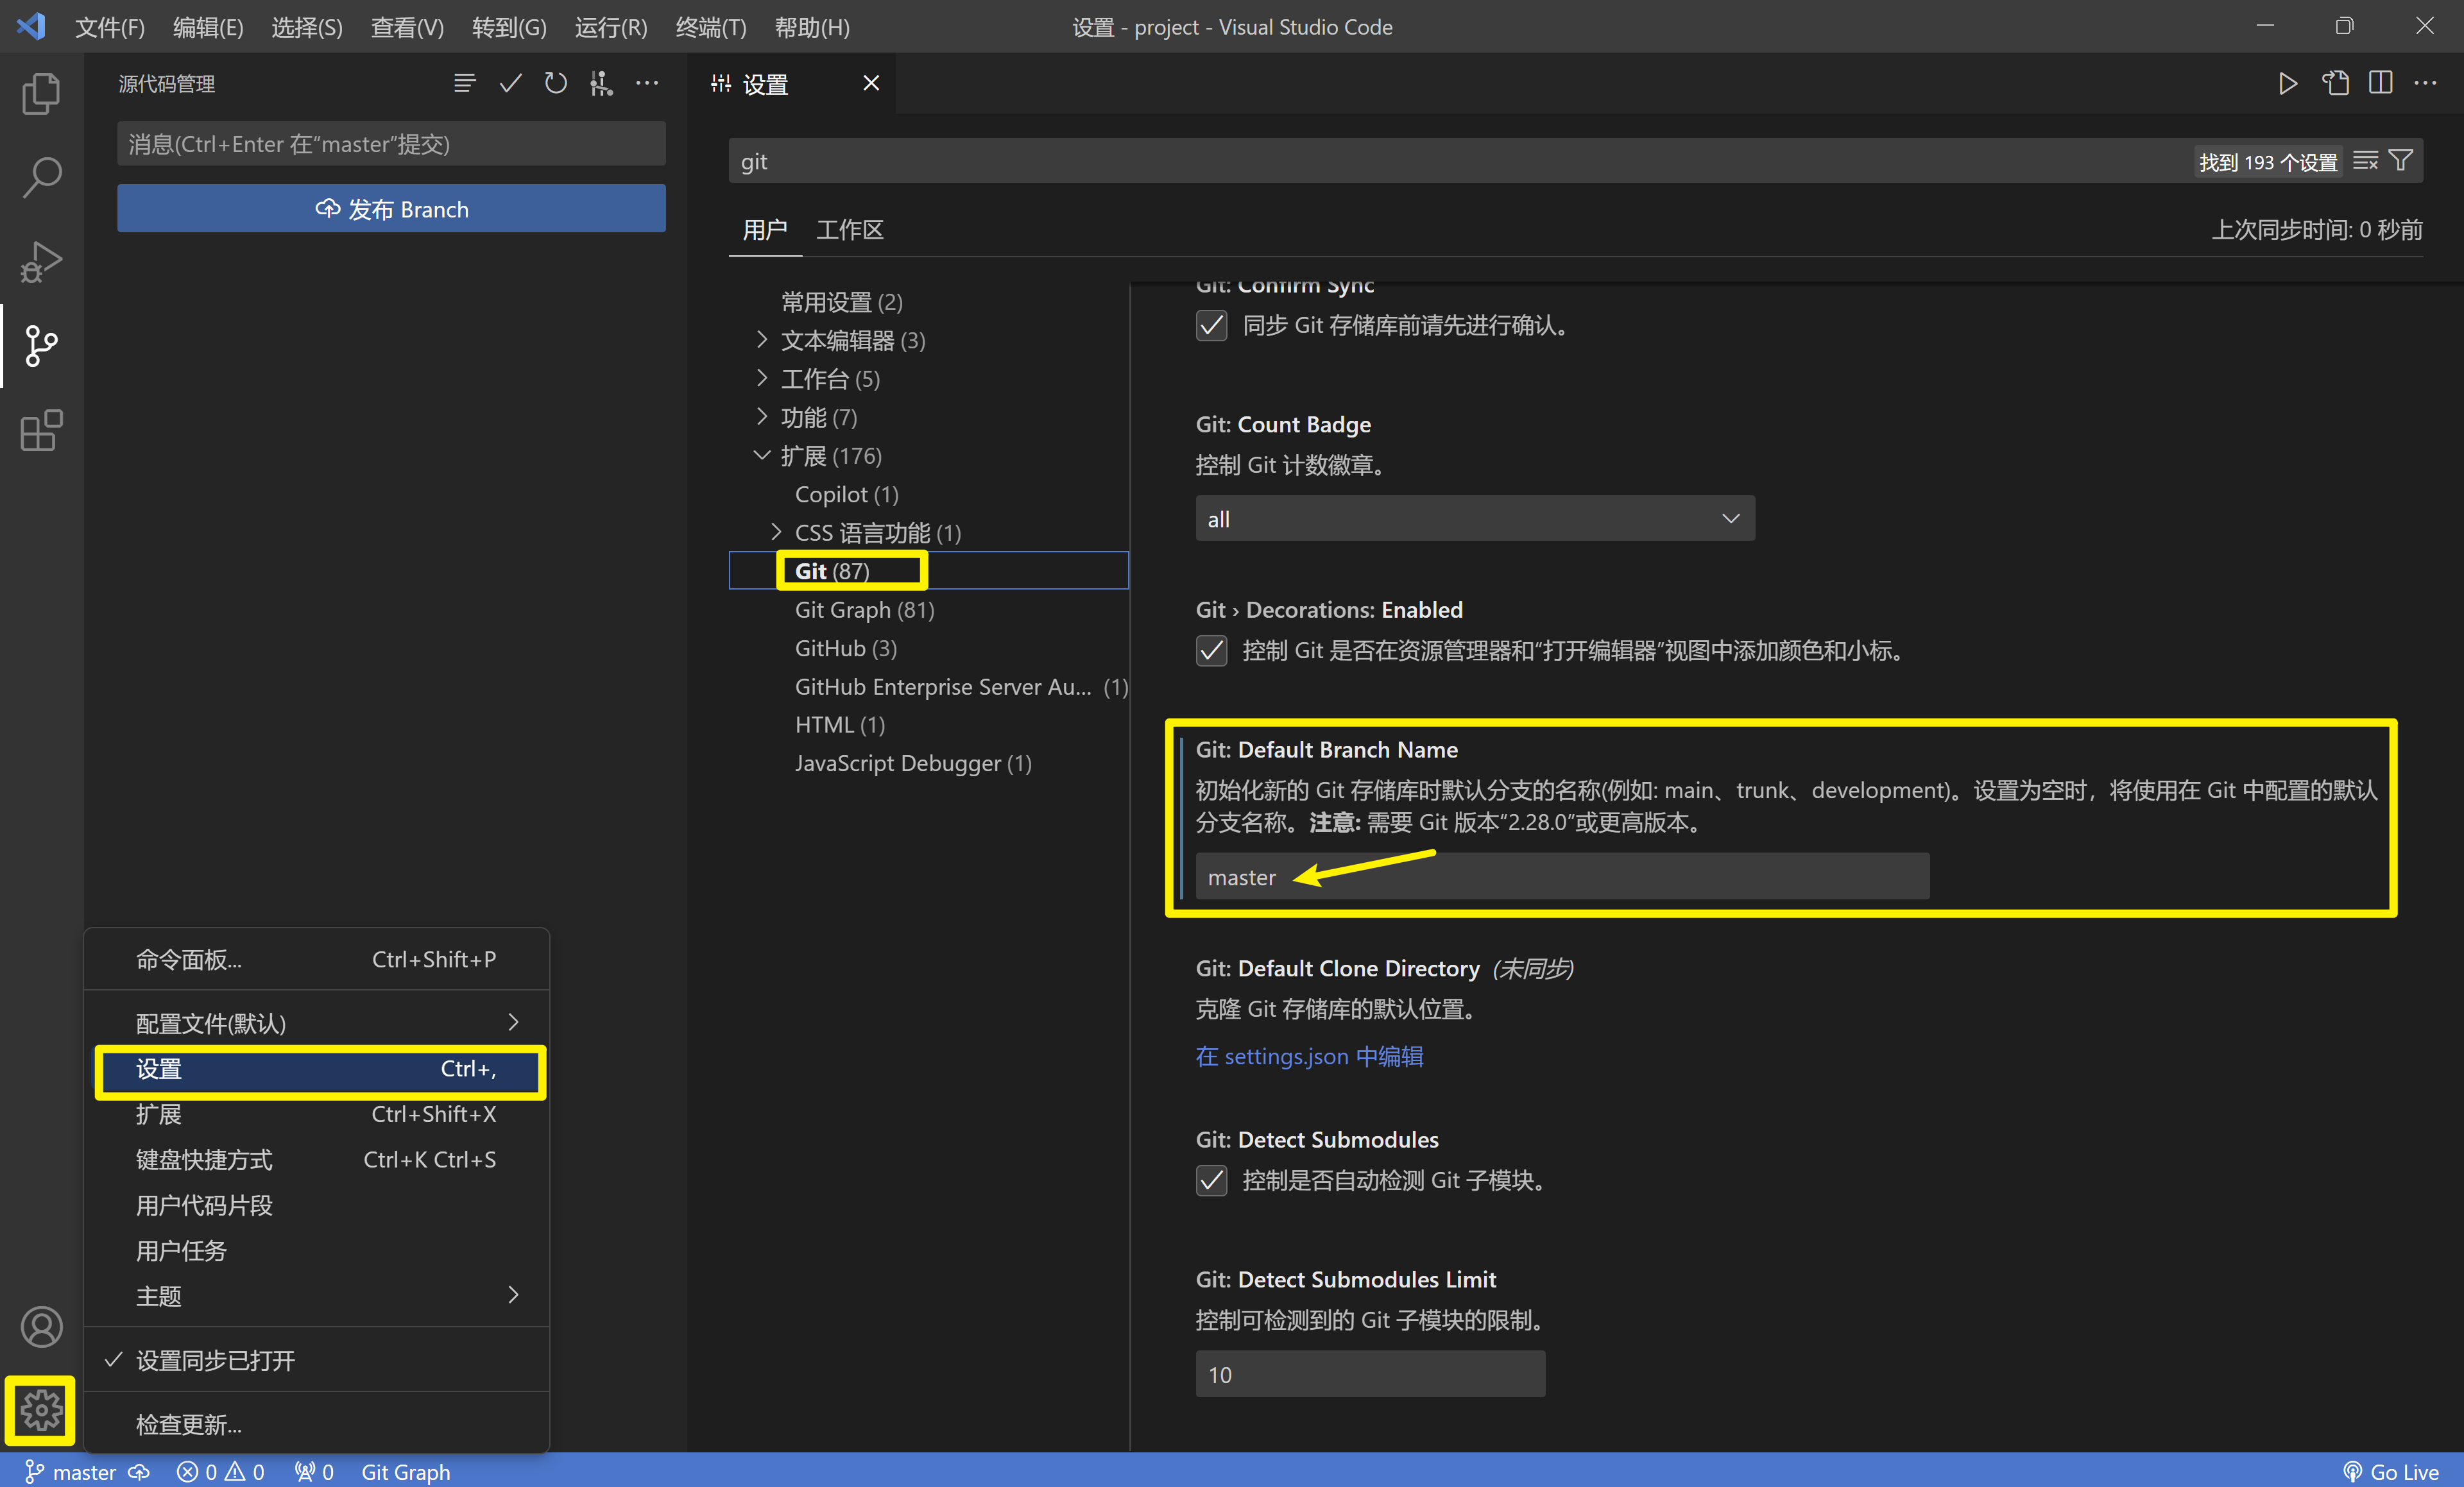Open errors and warnings status indicator

click(x=220, y=1471)
